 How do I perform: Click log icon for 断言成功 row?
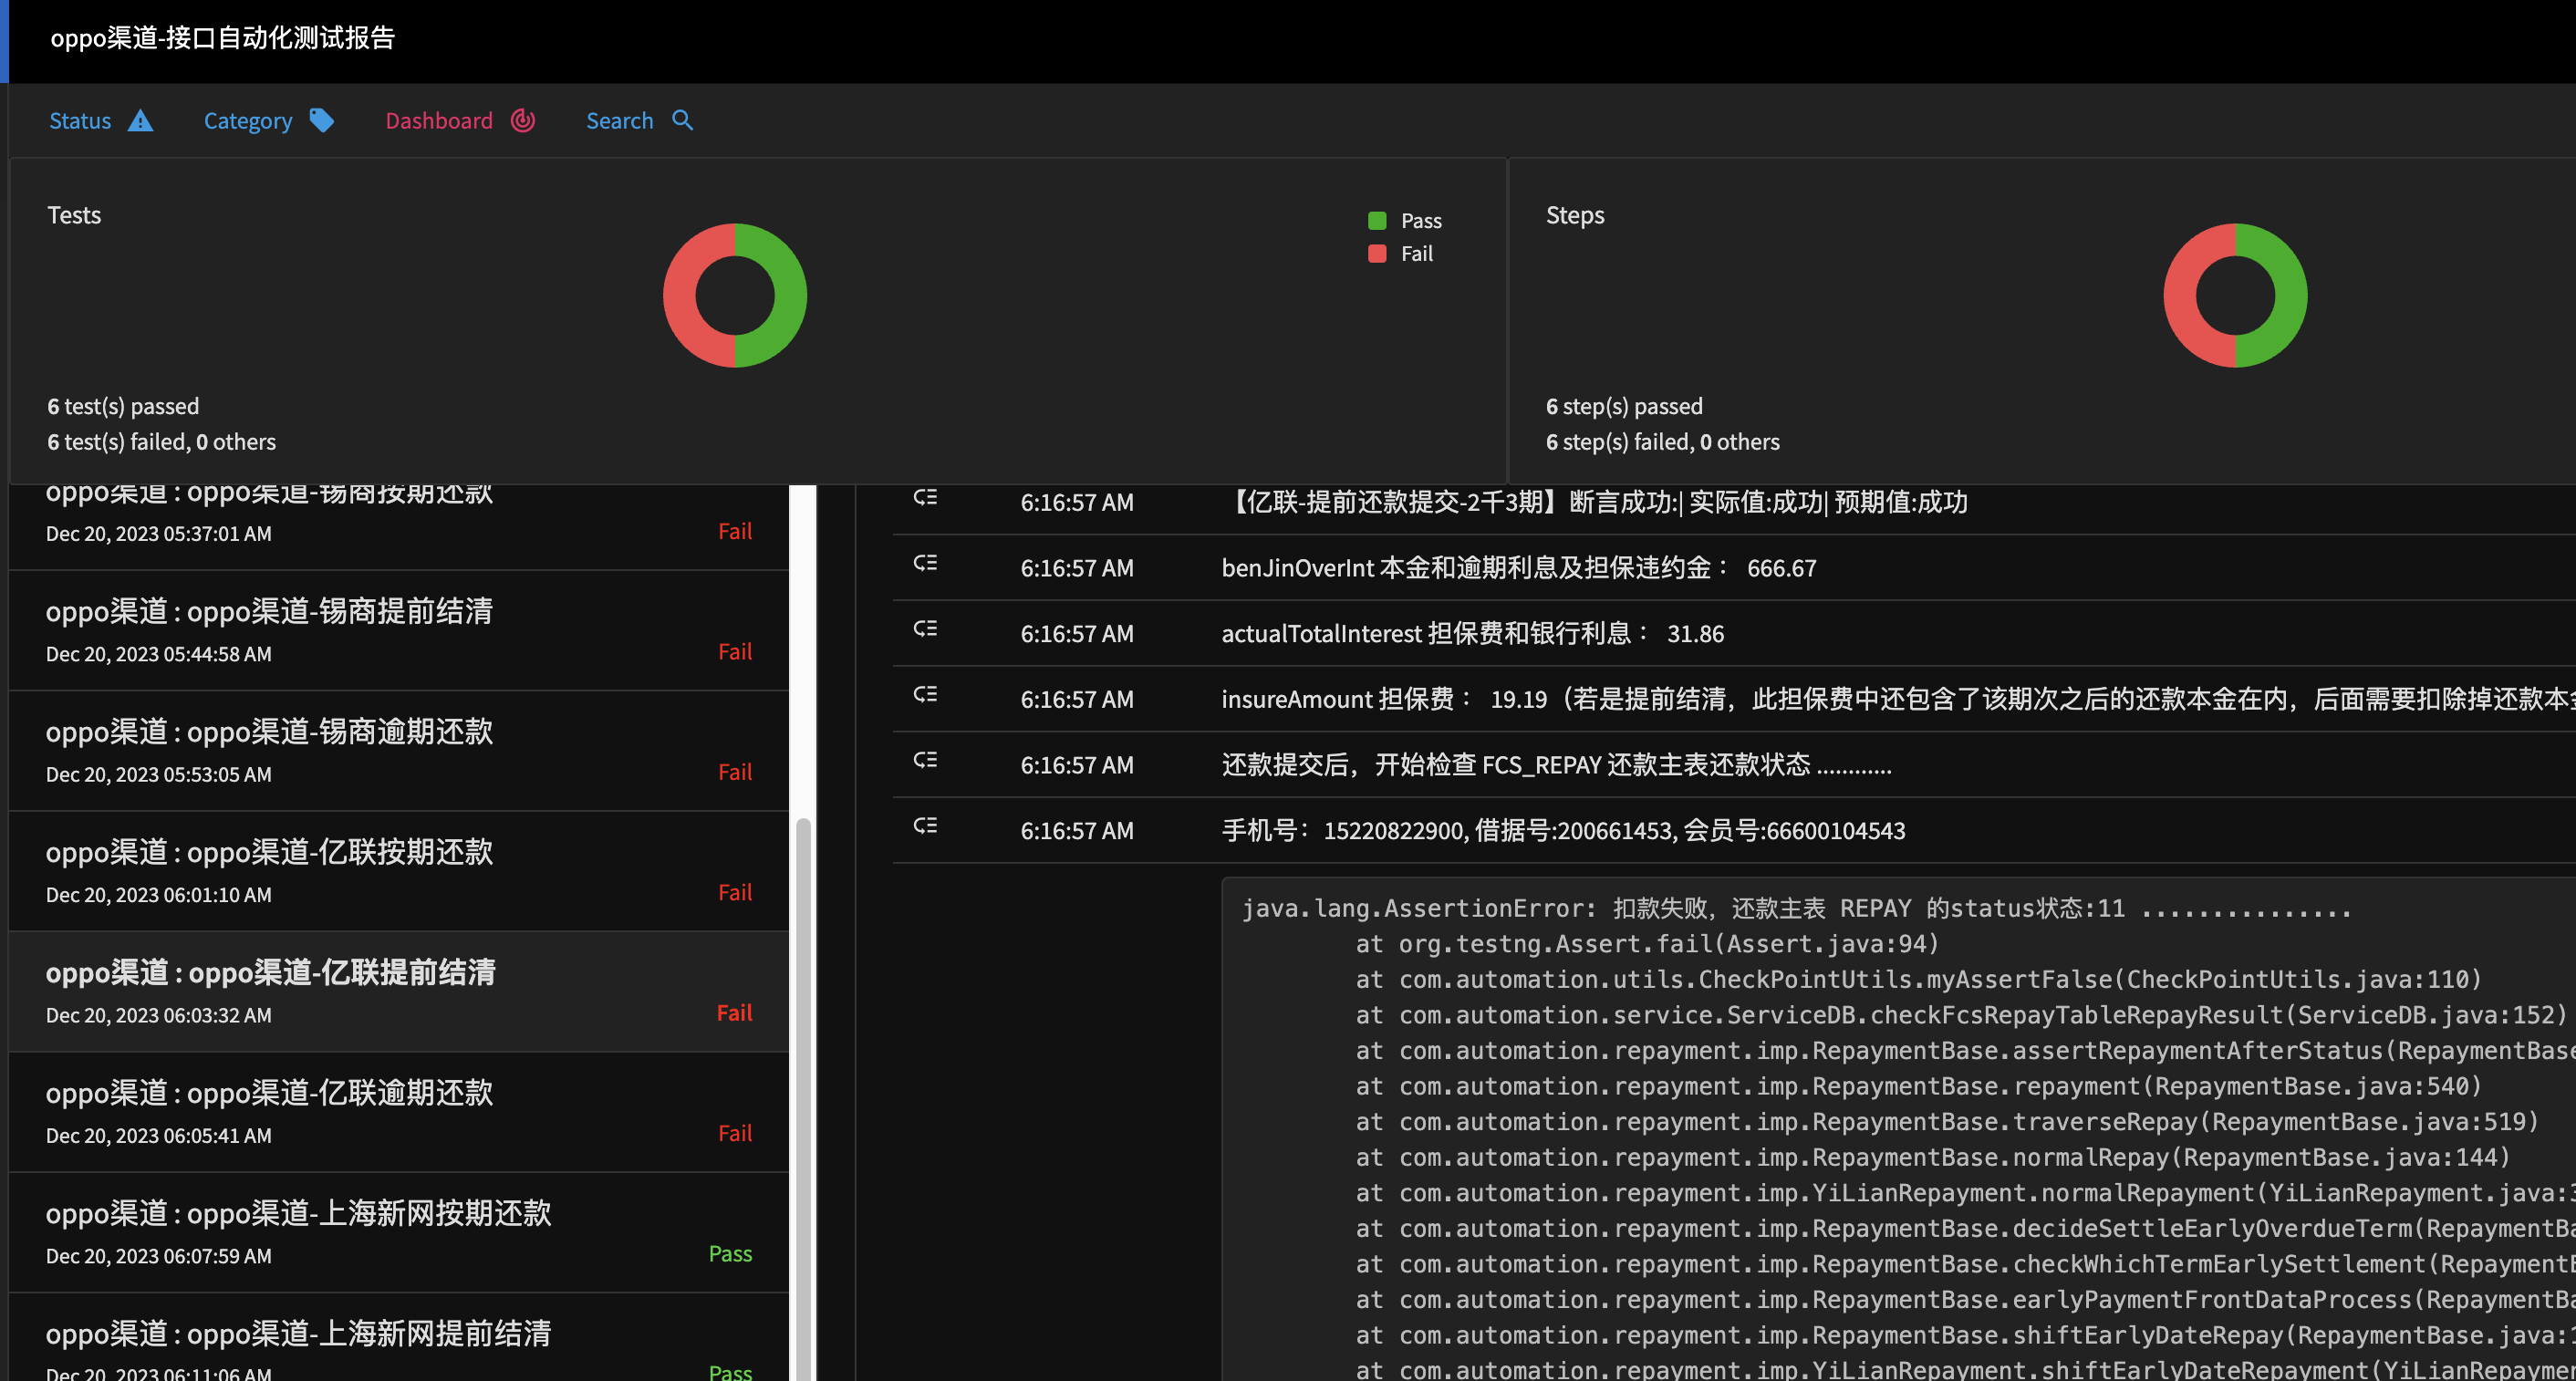click(925, 497)
